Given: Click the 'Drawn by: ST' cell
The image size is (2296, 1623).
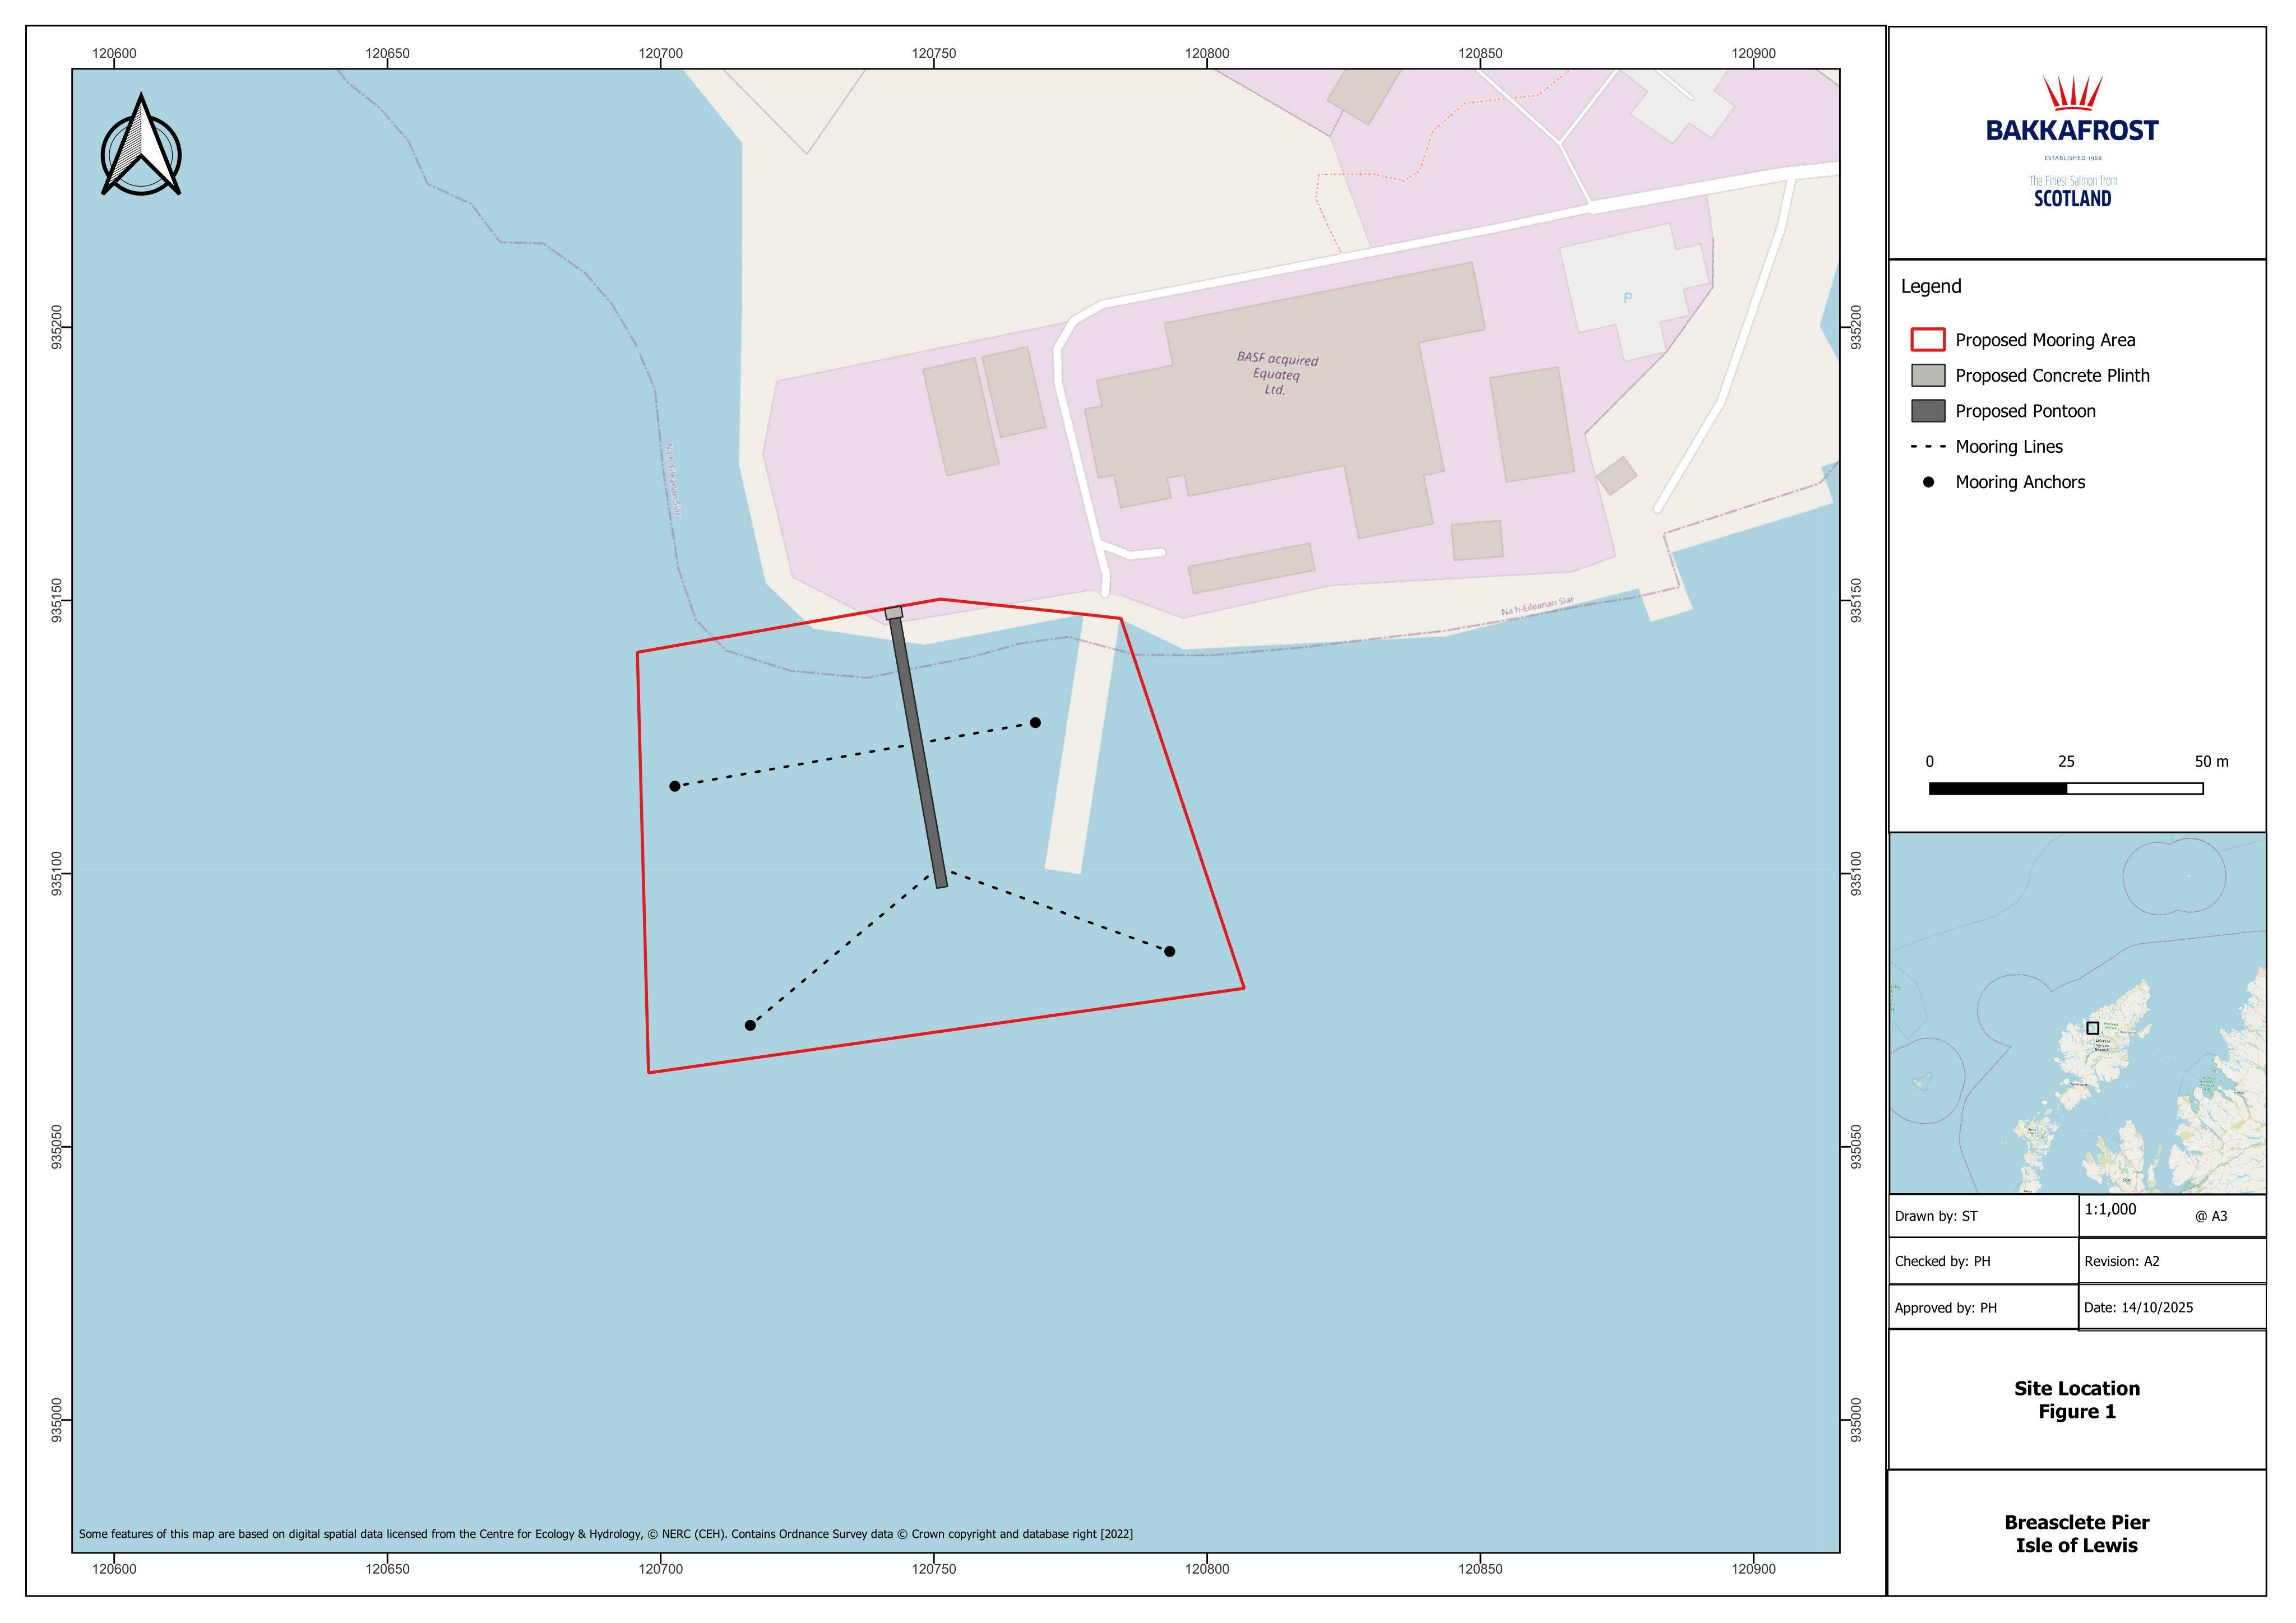Looking at the screenshot, I should pyautogui.click(x=1984, y=1216).
